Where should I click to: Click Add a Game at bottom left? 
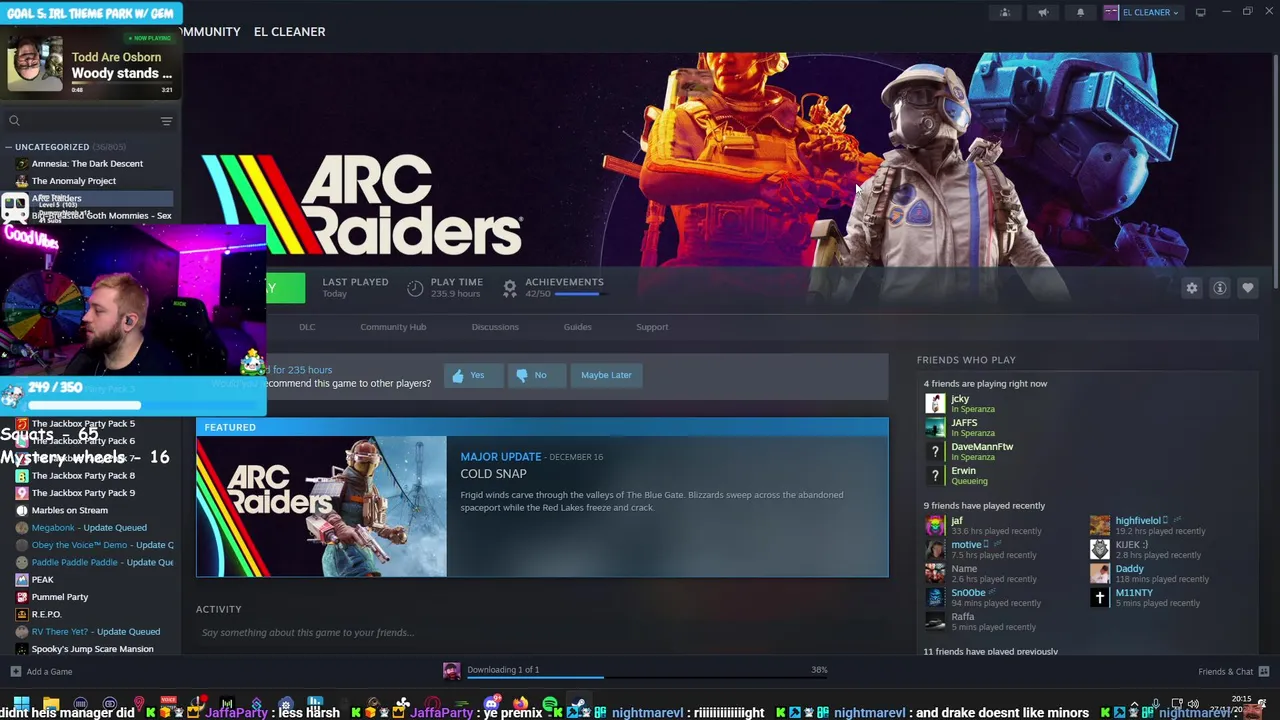point(42,672)
